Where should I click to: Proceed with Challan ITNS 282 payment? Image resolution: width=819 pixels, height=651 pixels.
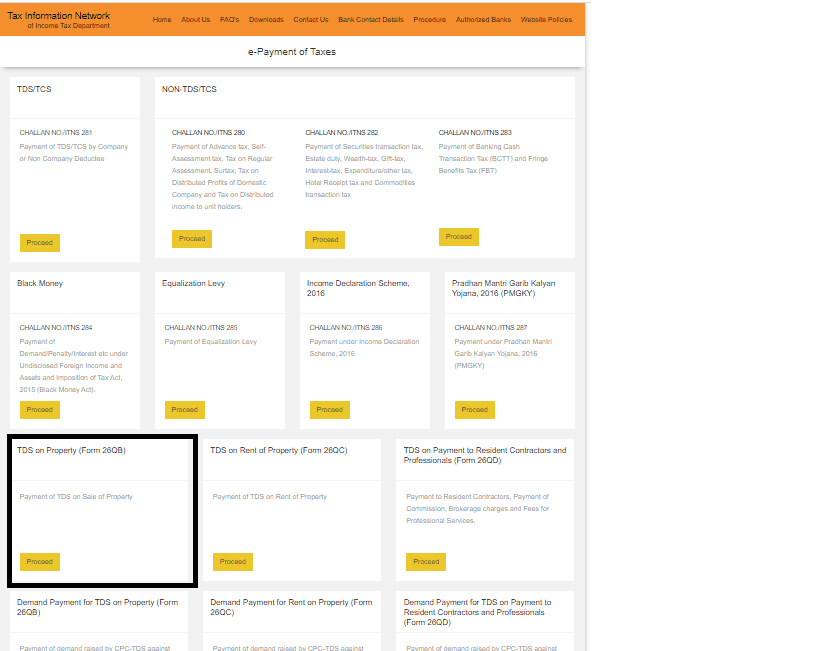click(325, 240)
